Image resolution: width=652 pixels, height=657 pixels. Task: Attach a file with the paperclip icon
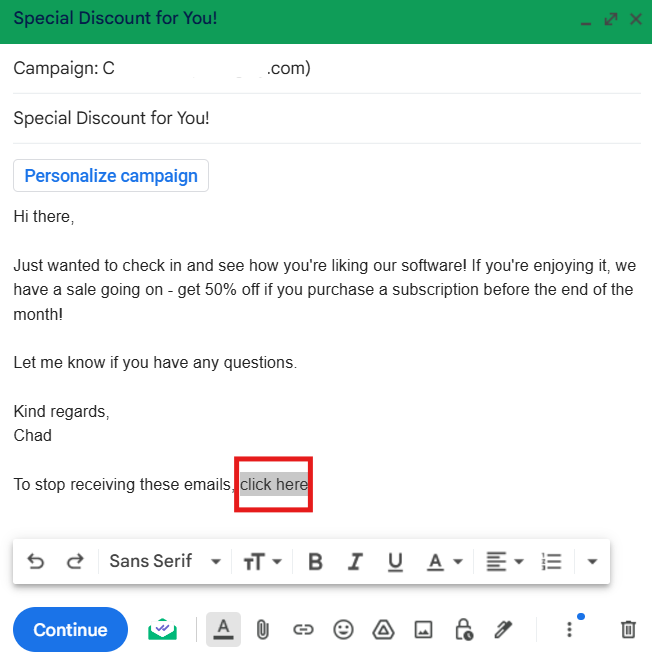pos(262,629)
